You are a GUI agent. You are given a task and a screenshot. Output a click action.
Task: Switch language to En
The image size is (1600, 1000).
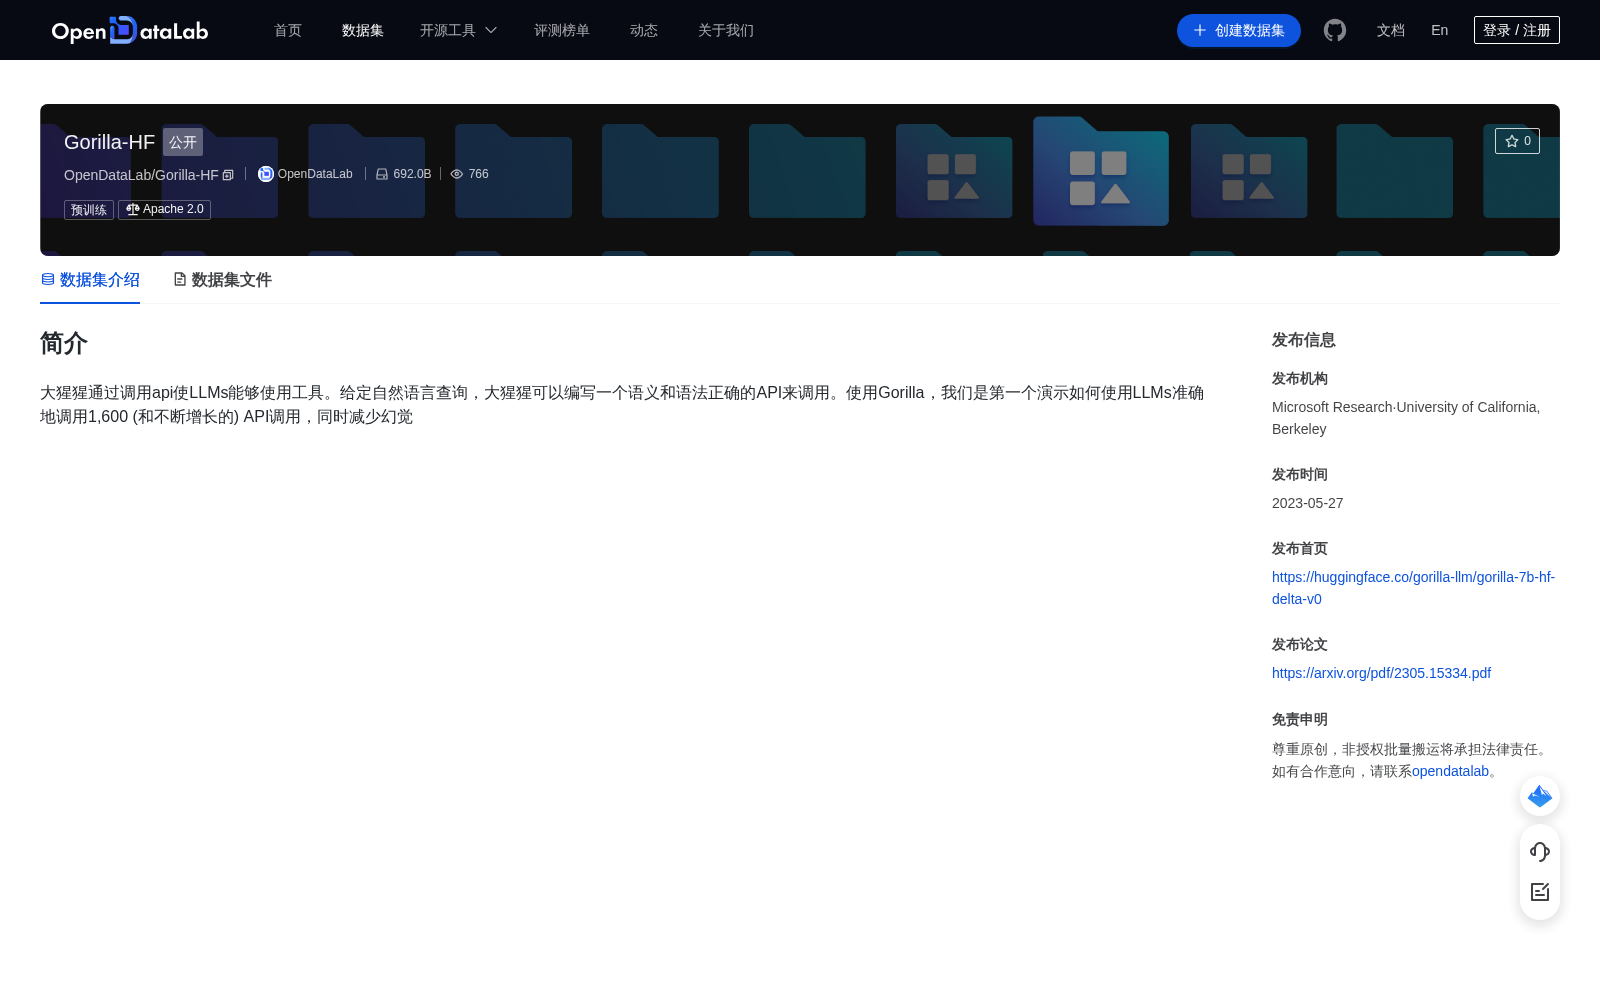tap(1440, 30)
